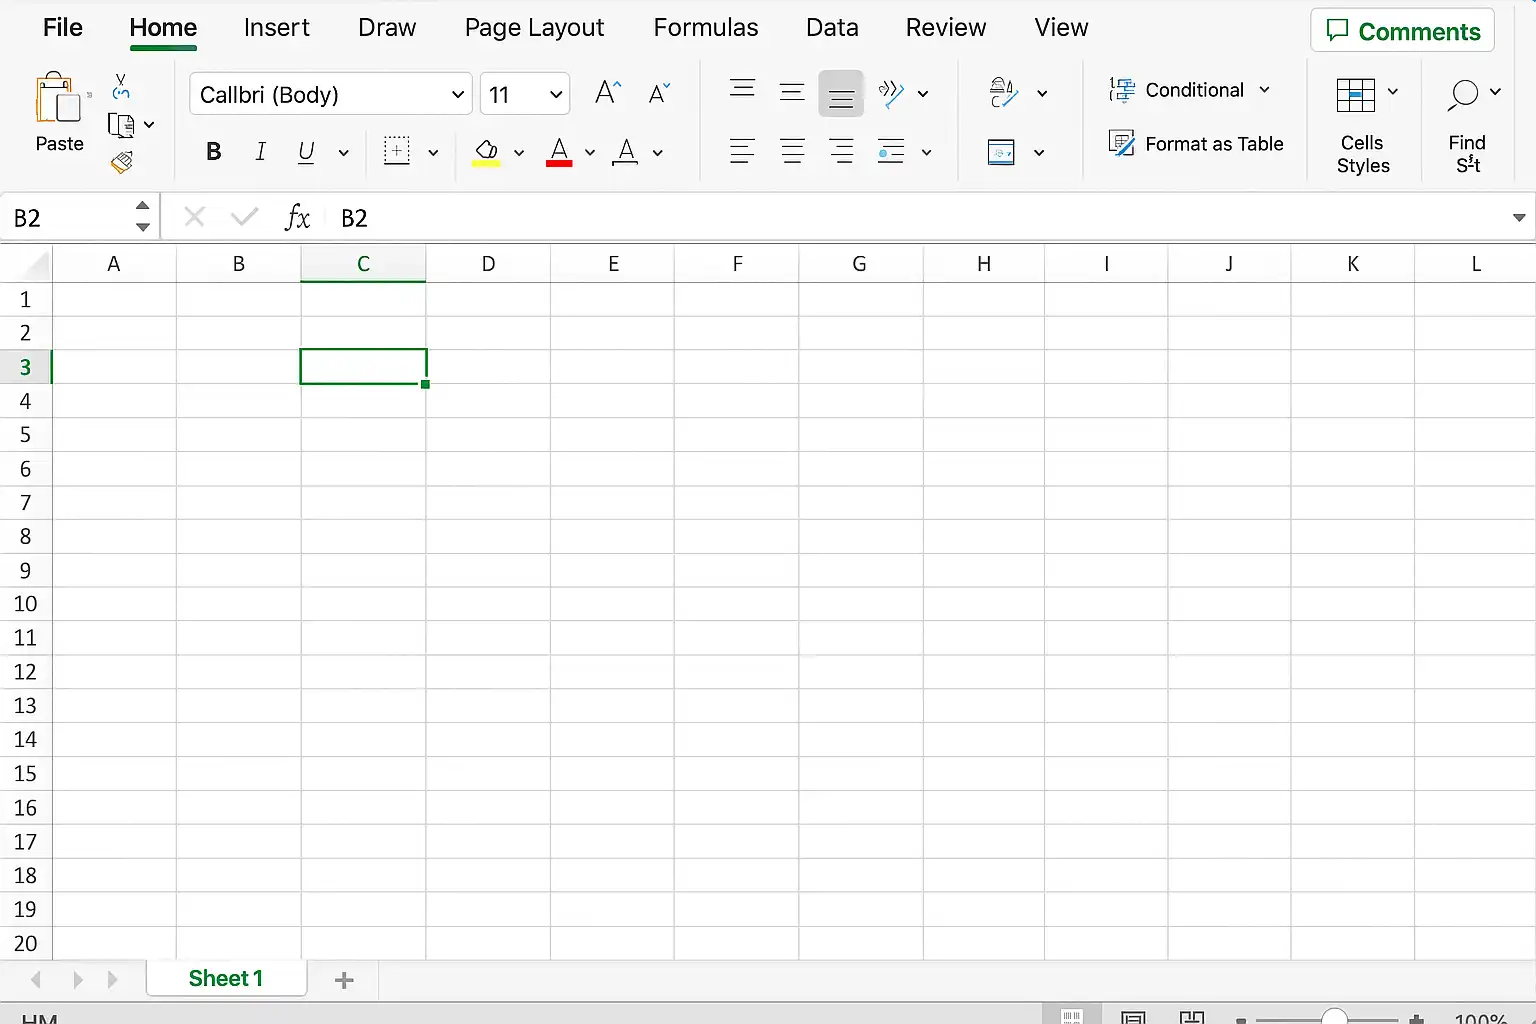Apply the yellow fill color
1536x1024 pixels.
coord(486,153)
